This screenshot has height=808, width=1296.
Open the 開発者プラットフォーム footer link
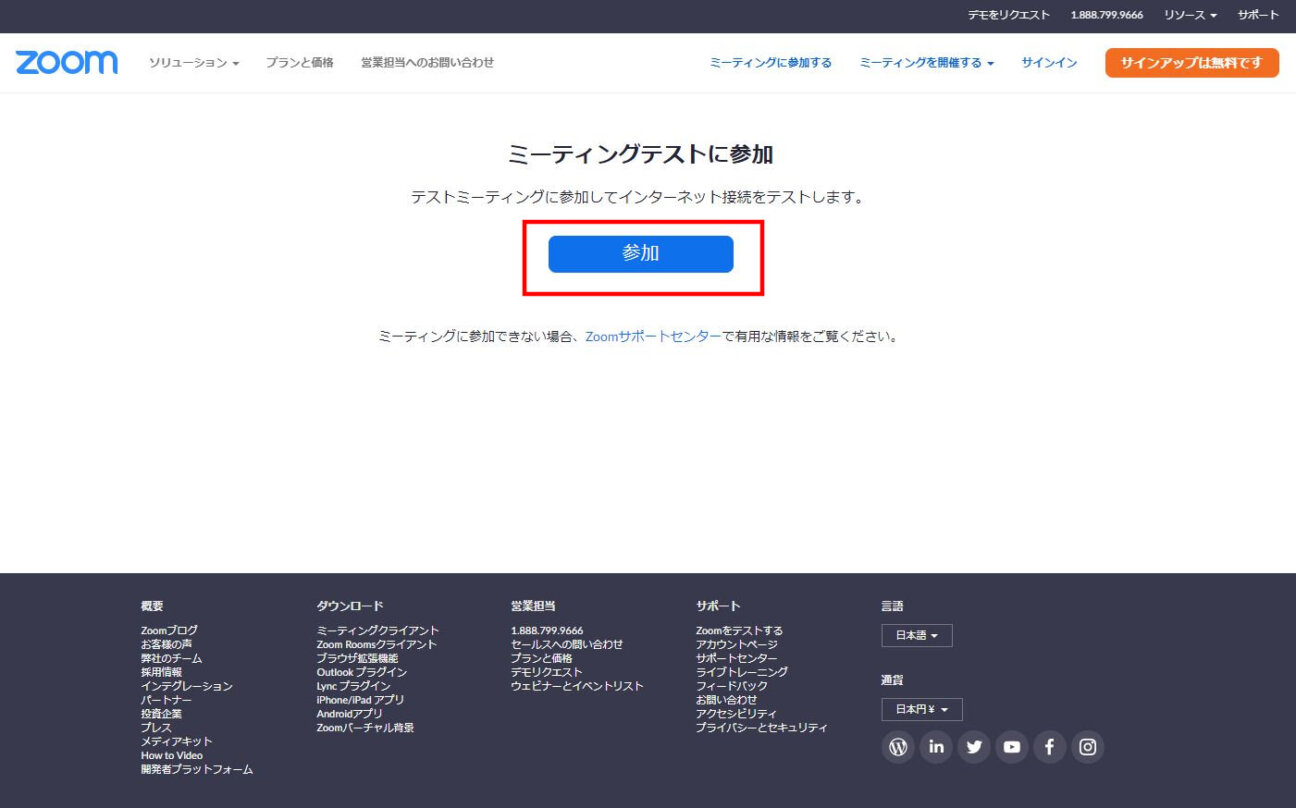tap(197, 770)
